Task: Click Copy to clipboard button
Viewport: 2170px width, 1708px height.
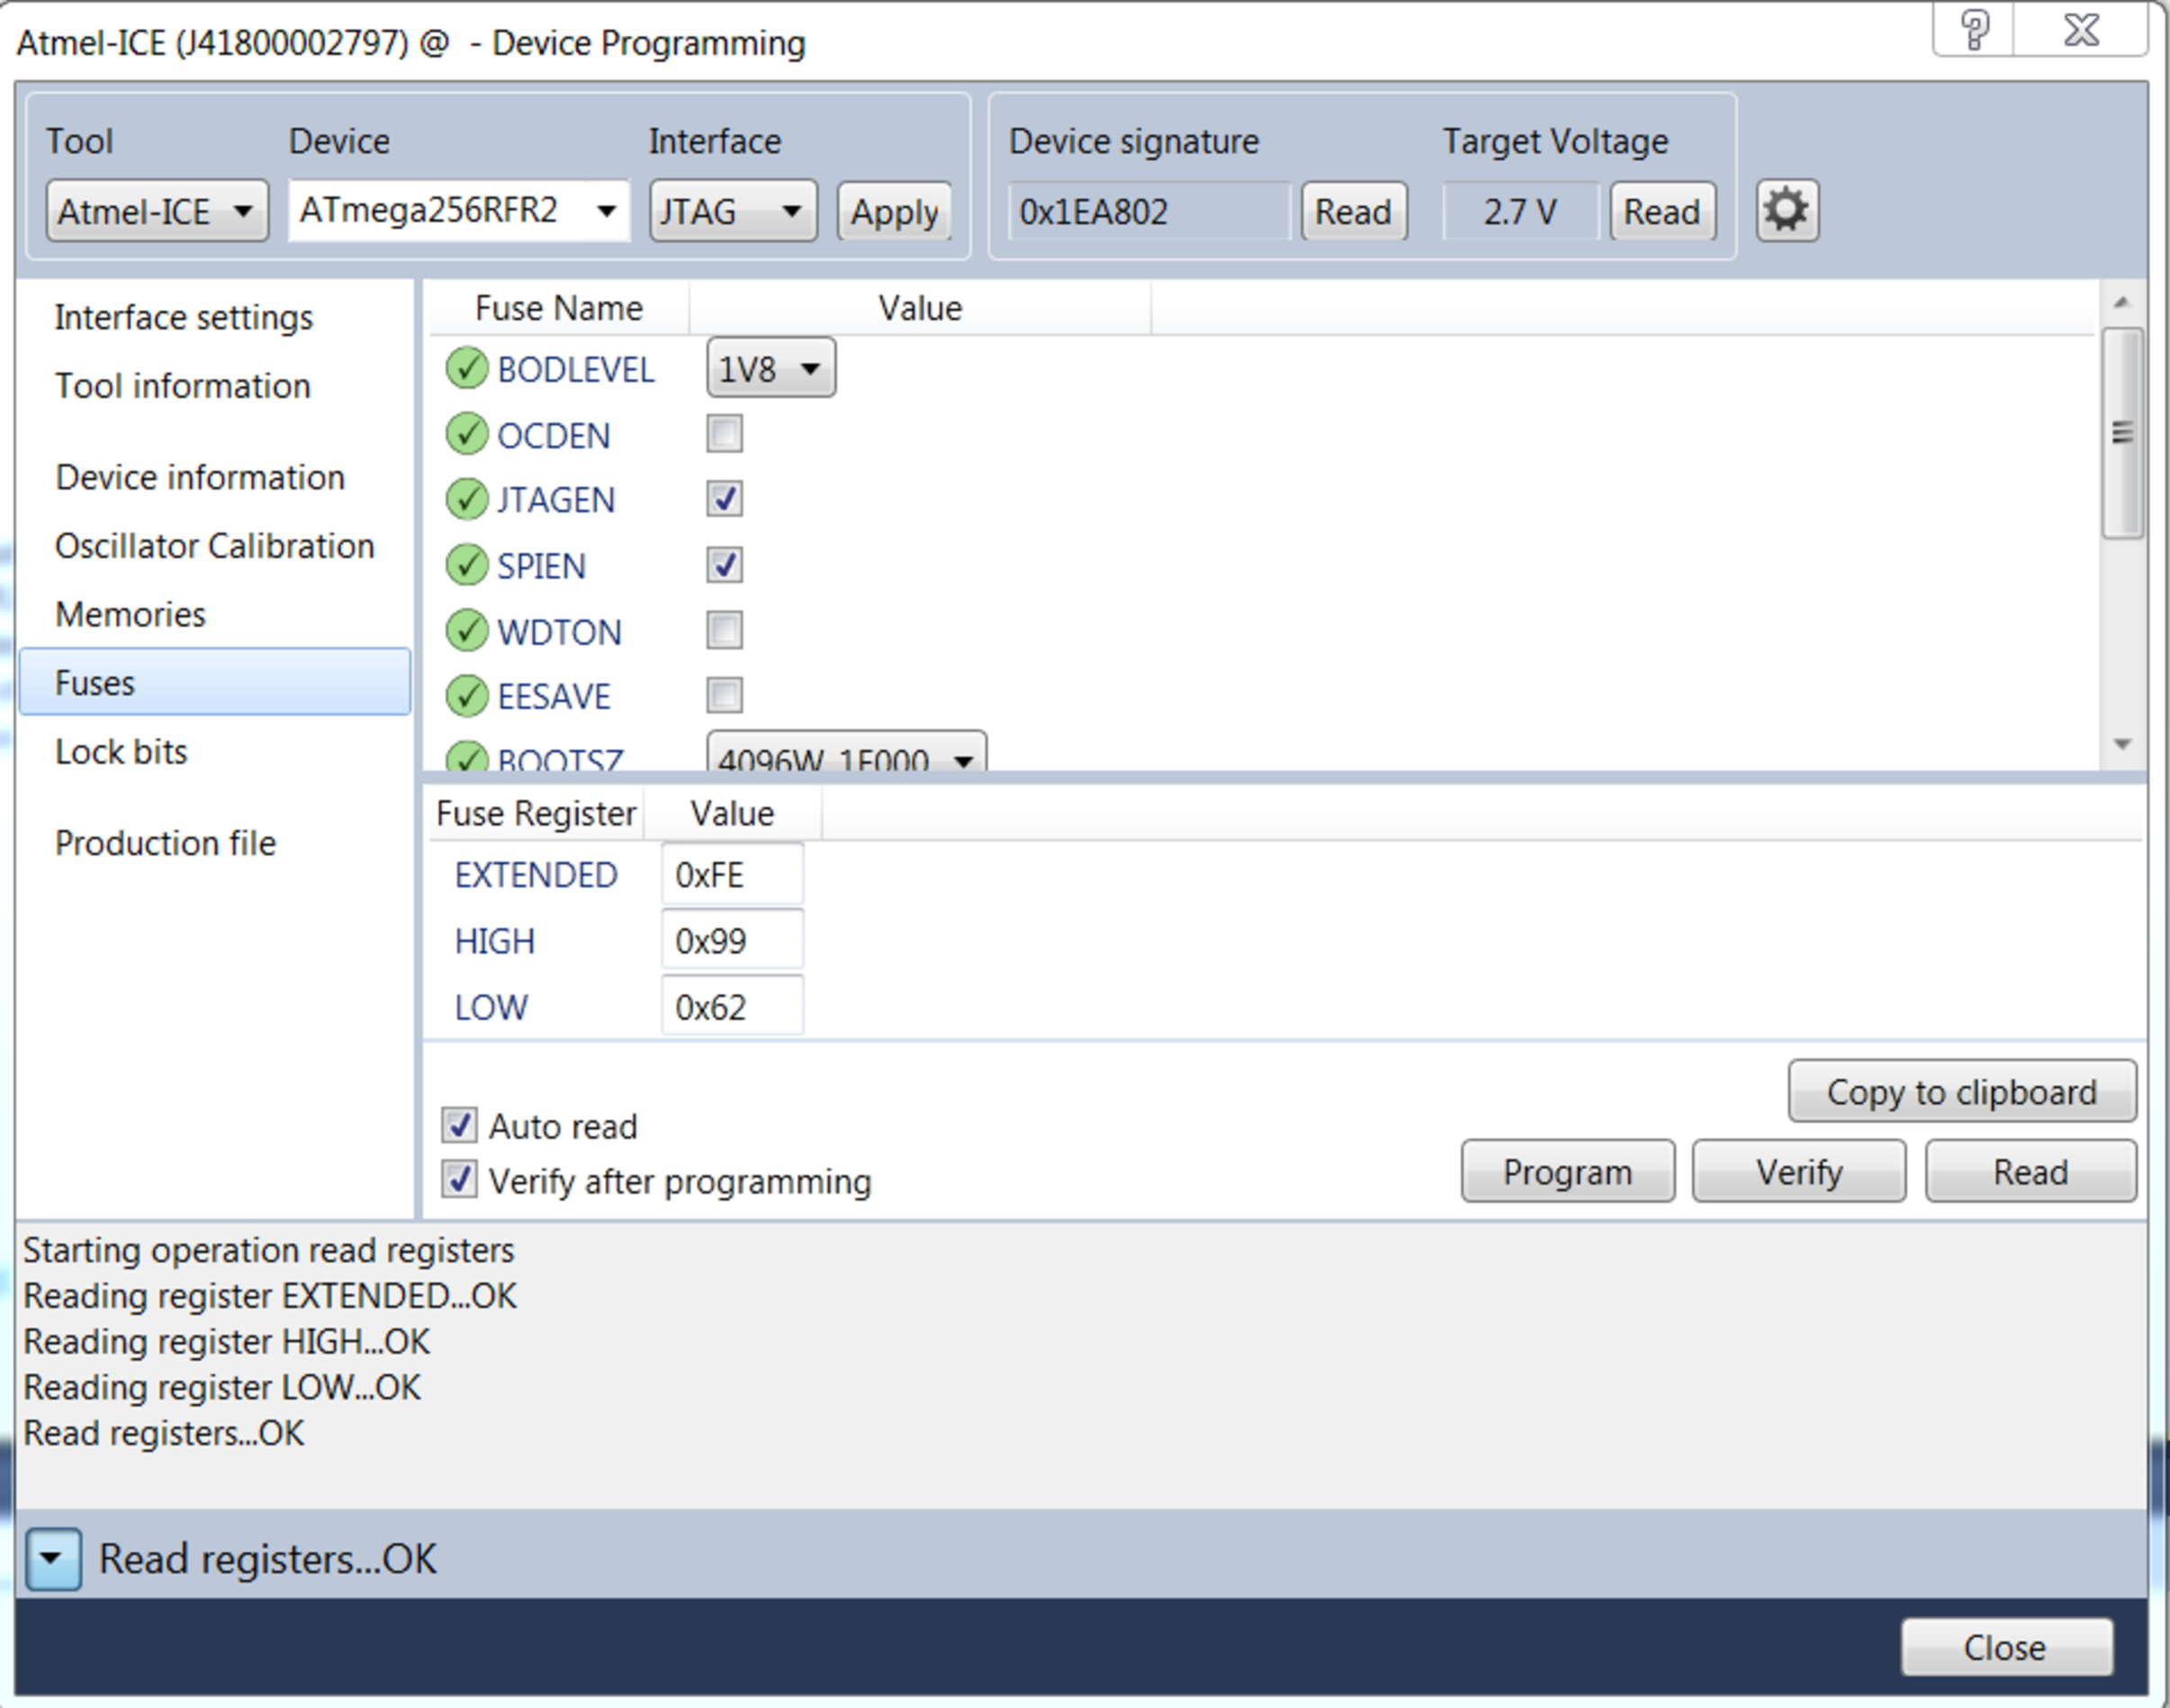Action: pos(1962,1091)
